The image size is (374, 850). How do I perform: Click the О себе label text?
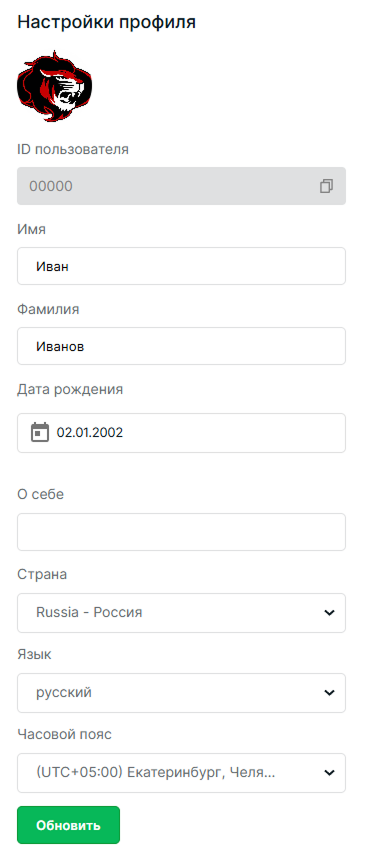pos(41,494)
